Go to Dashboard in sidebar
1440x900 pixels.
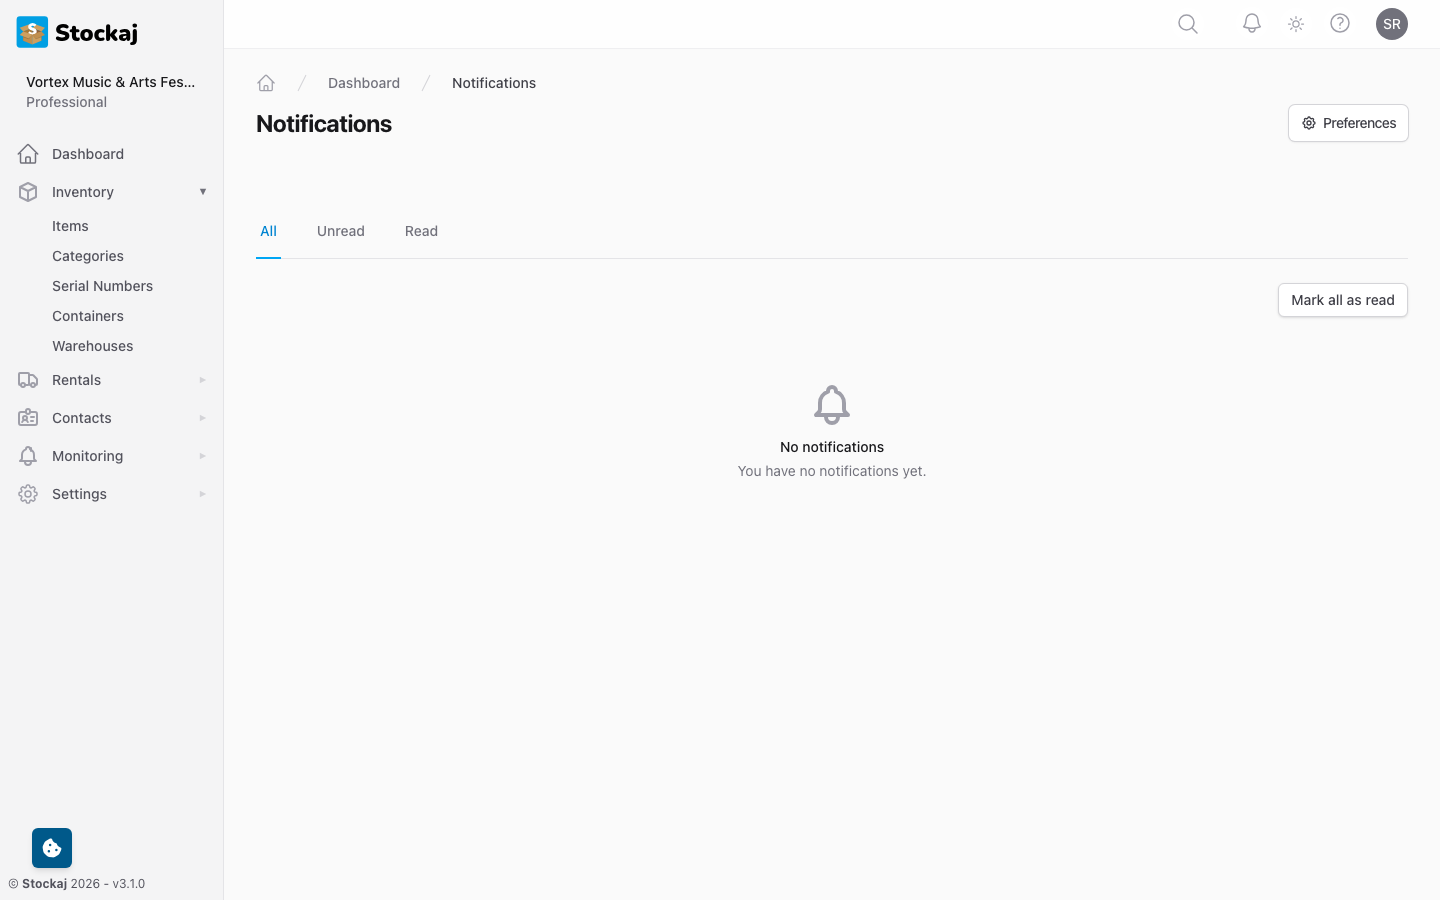(88, 154)
